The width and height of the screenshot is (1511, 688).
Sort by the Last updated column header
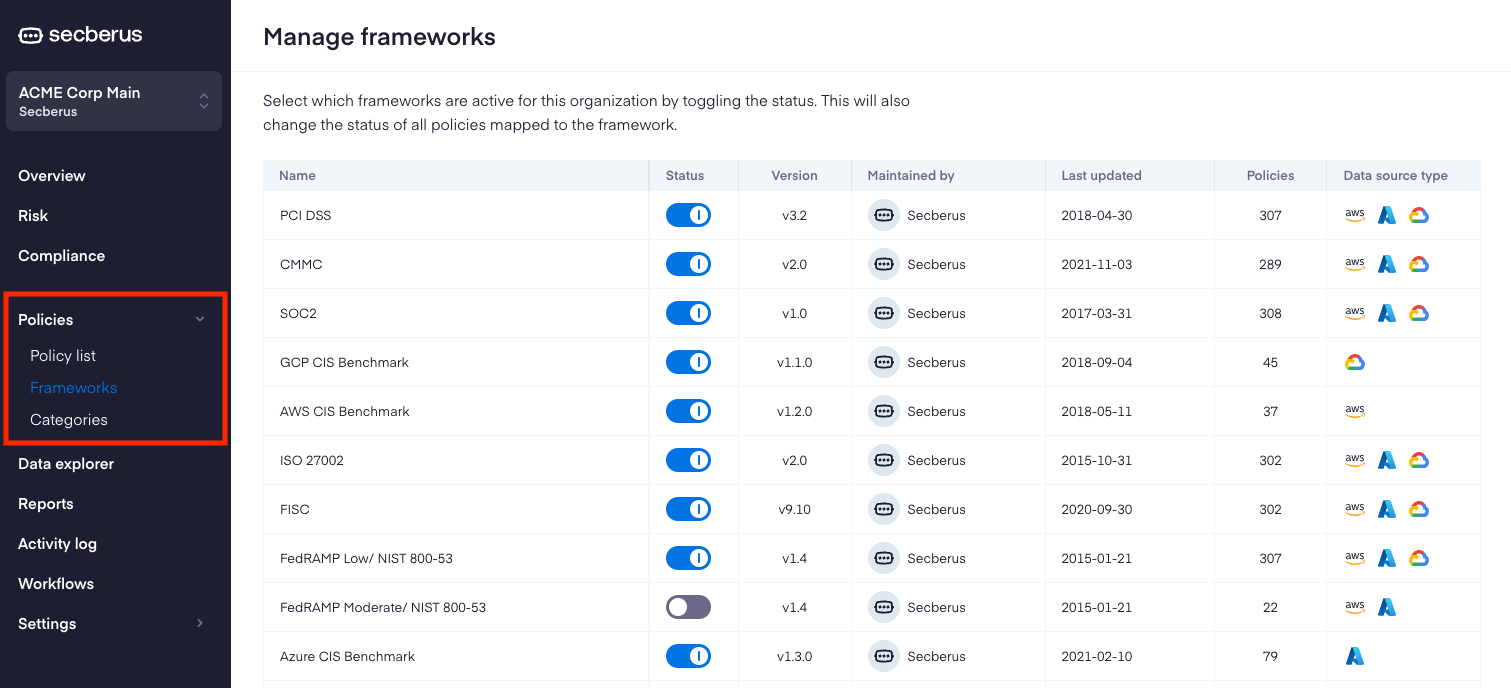pos(1101,175)
